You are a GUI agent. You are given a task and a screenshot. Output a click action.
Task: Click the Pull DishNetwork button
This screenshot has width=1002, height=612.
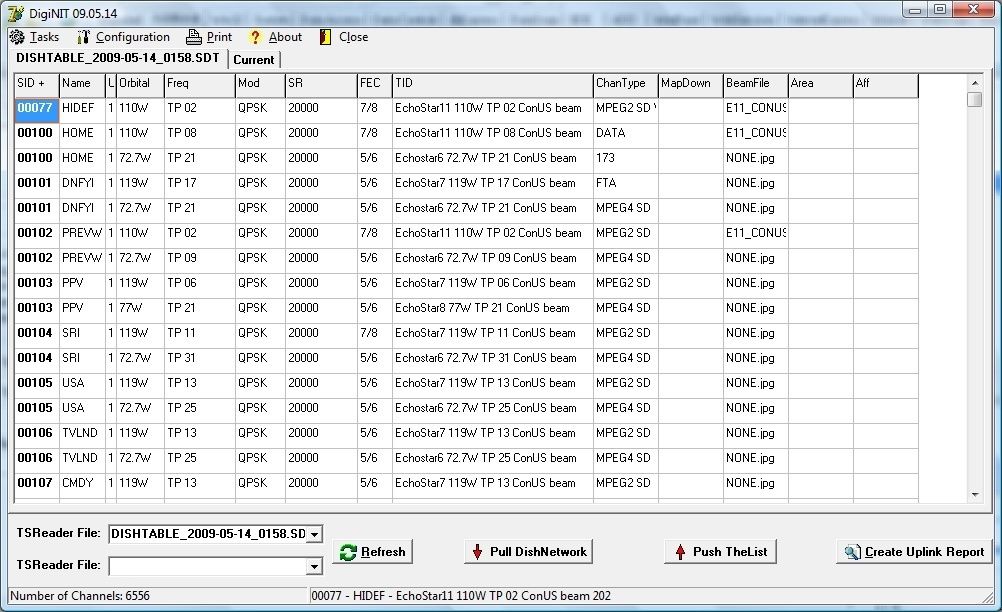(528, 552)
